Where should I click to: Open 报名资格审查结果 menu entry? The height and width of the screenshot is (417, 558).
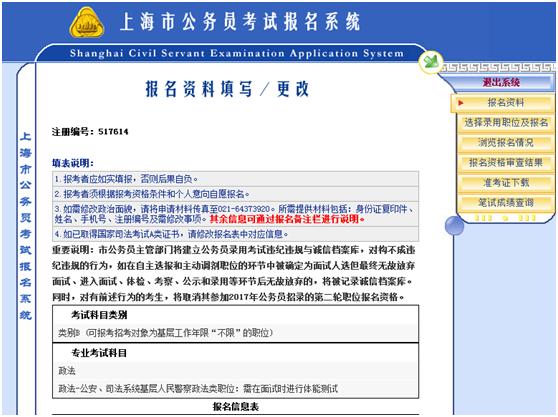(x=506, y=163)
